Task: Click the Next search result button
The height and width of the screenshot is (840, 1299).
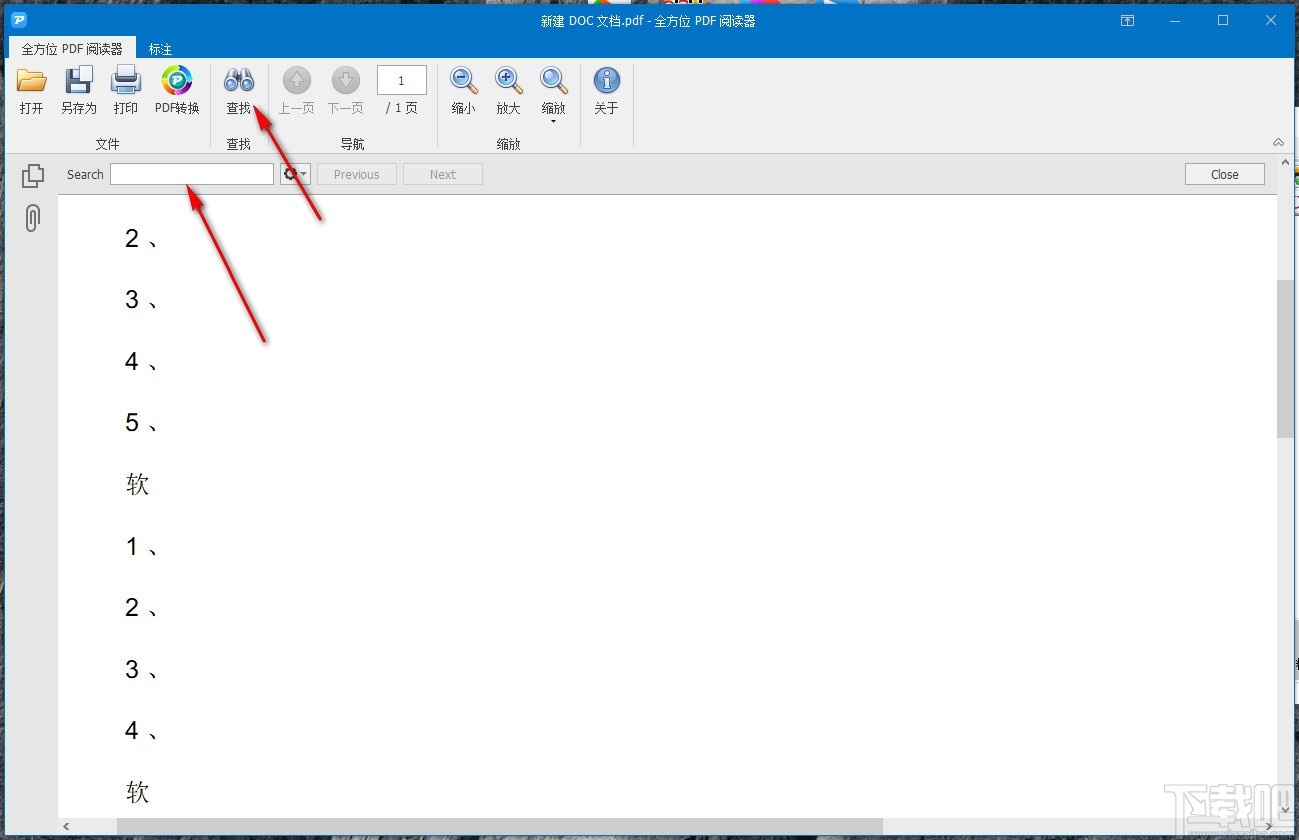Action: point(443,174)
